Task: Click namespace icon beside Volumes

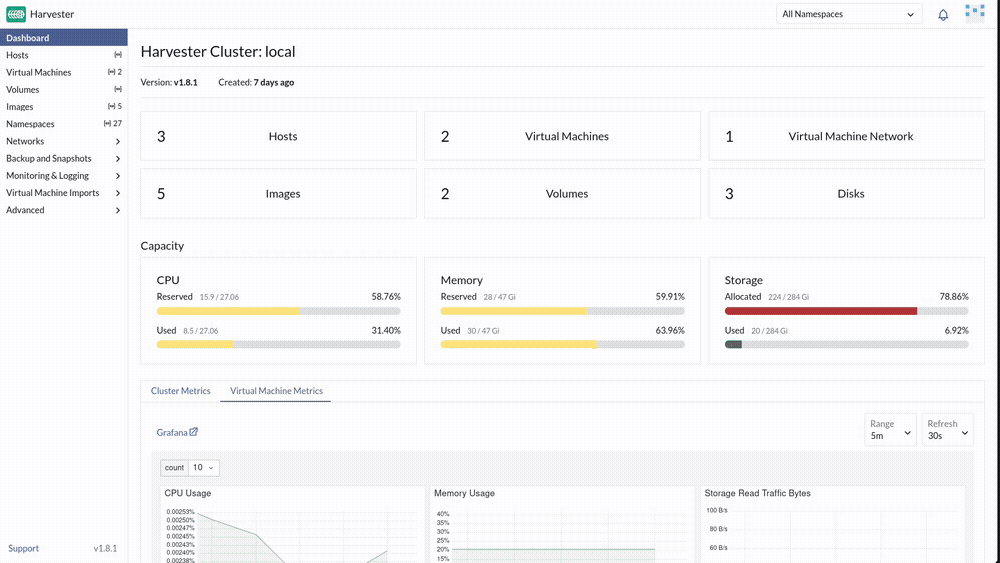Action: point(118,89)
